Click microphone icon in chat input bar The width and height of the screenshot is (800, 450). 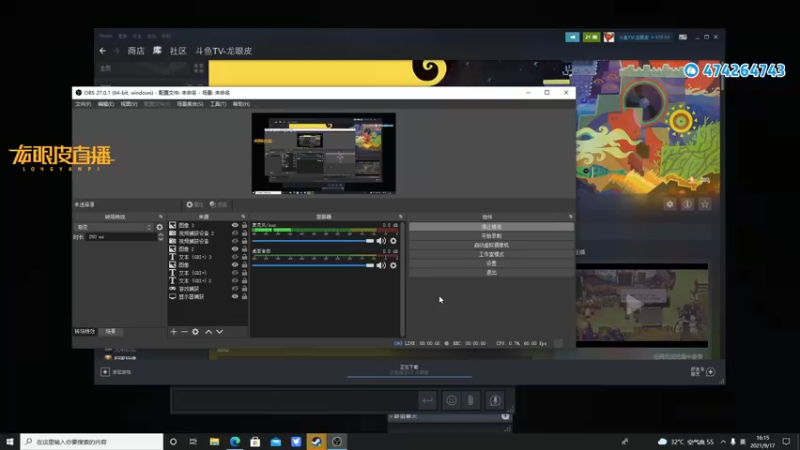[495, 401]
